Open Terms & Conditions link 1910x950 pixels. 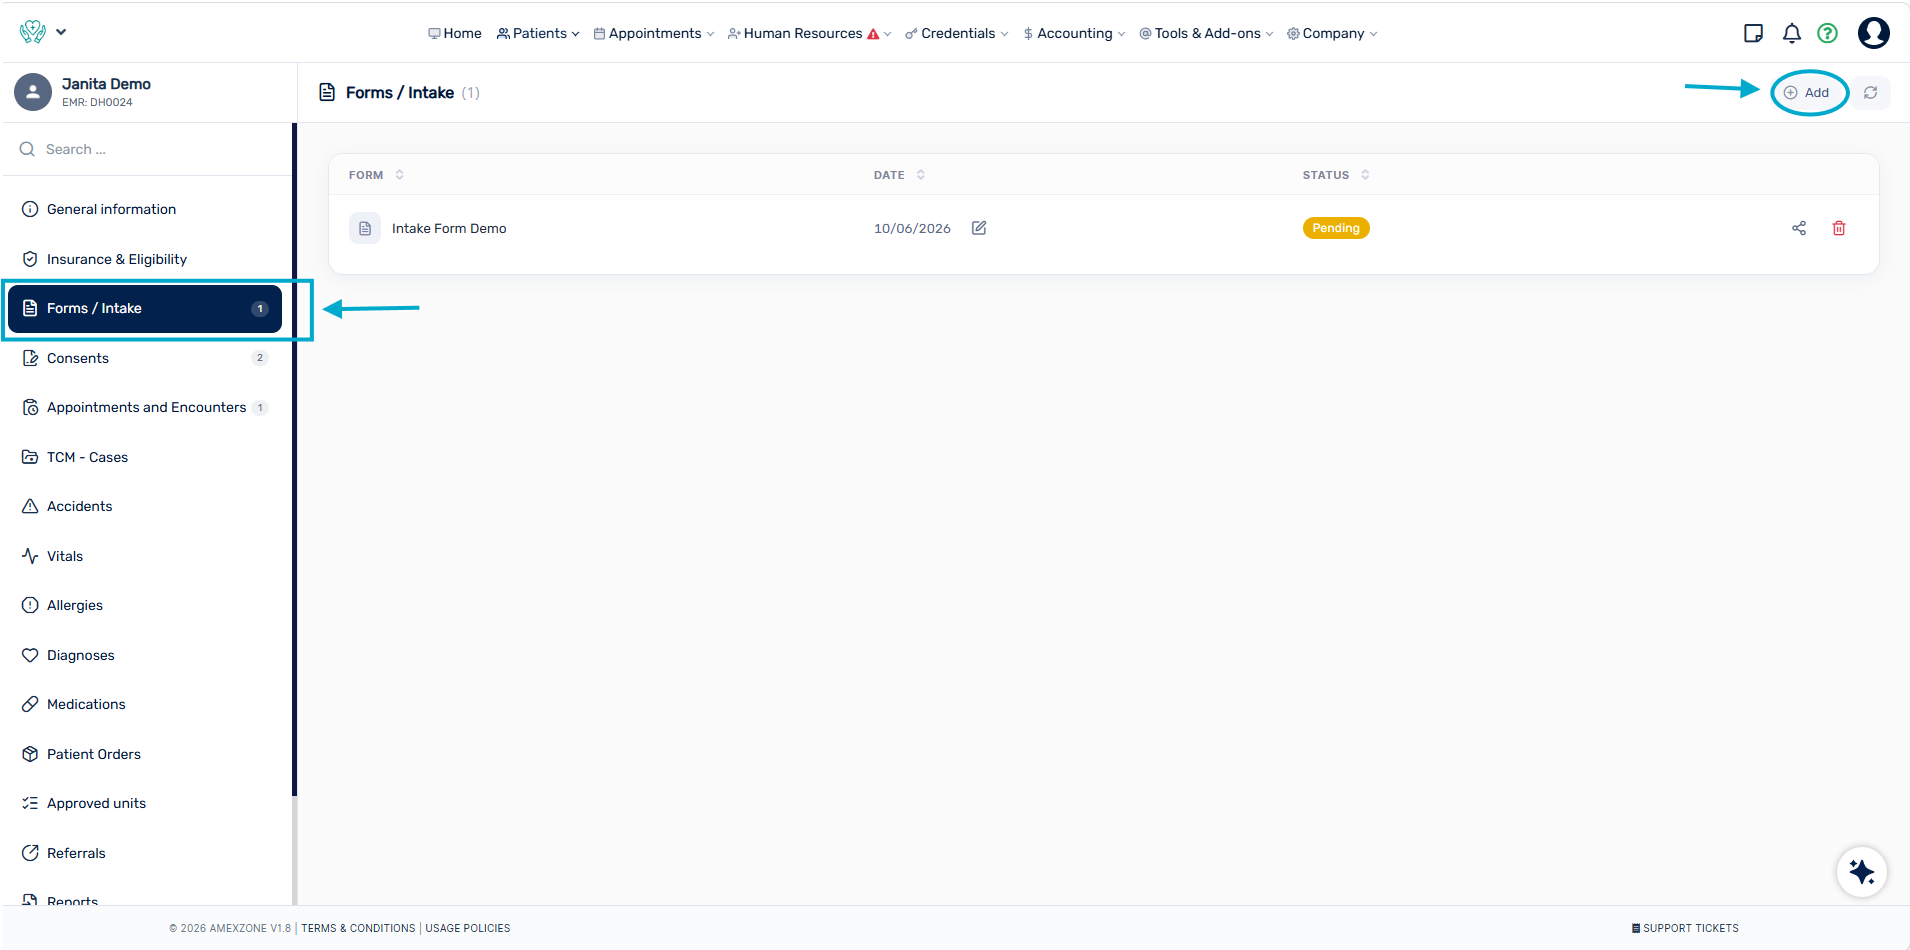point(358,928)
